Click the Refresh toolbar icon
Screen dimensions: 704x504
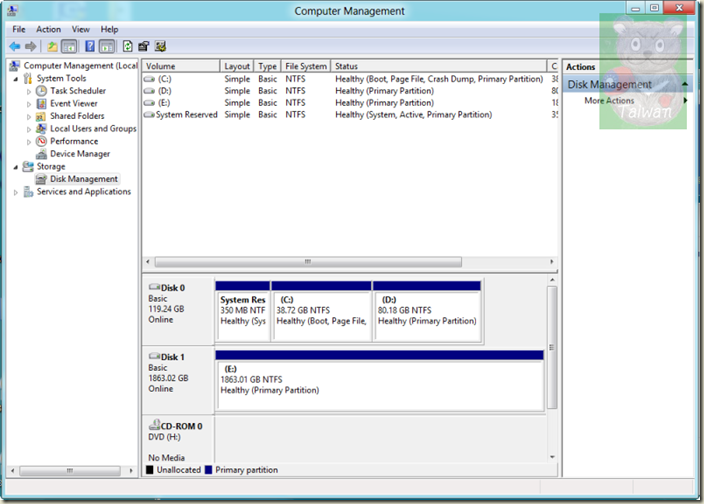point(127,46)
